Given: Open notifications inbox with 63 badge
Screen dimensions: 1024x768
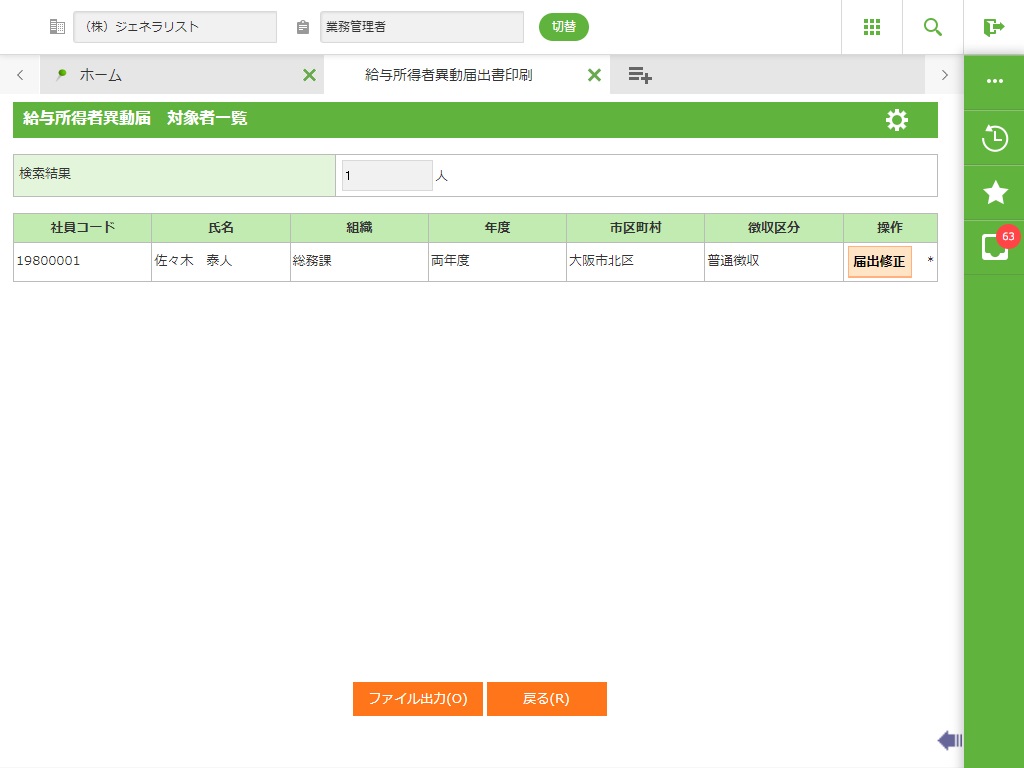Looking at the screenshot, I should [x=994, y=247].
